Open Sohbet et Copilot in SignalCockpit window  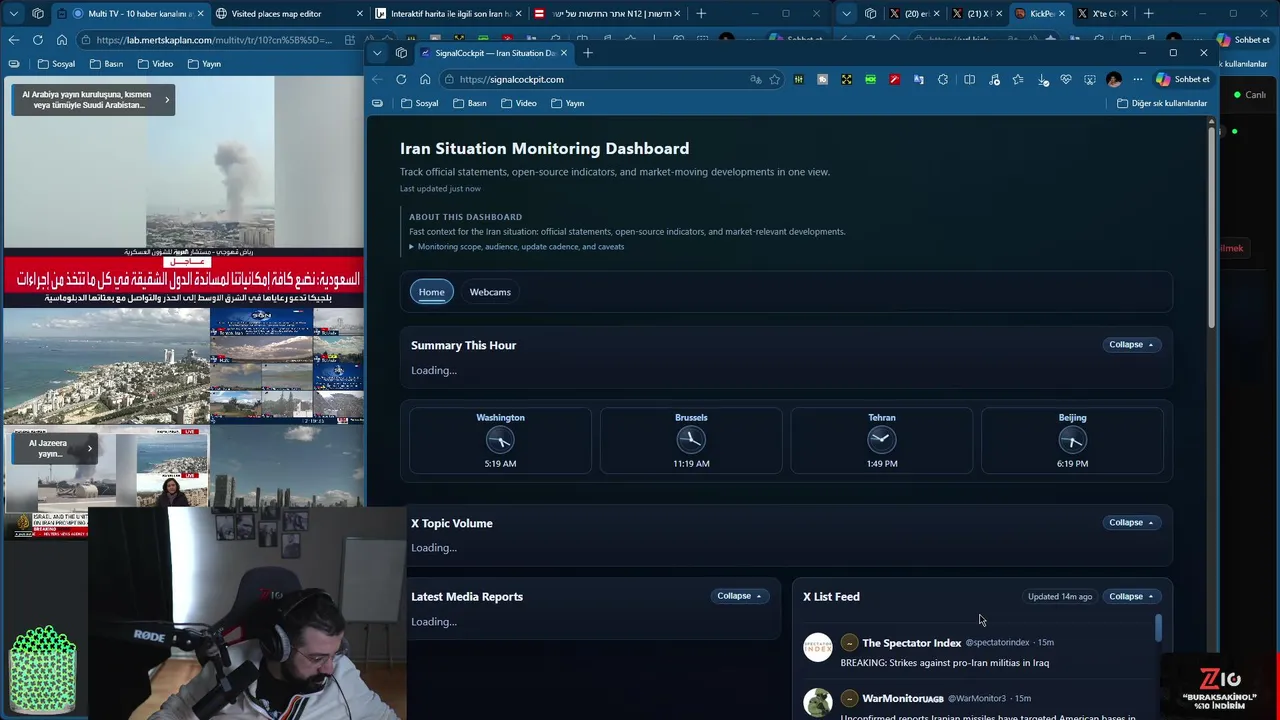[x=1183, y=79]
